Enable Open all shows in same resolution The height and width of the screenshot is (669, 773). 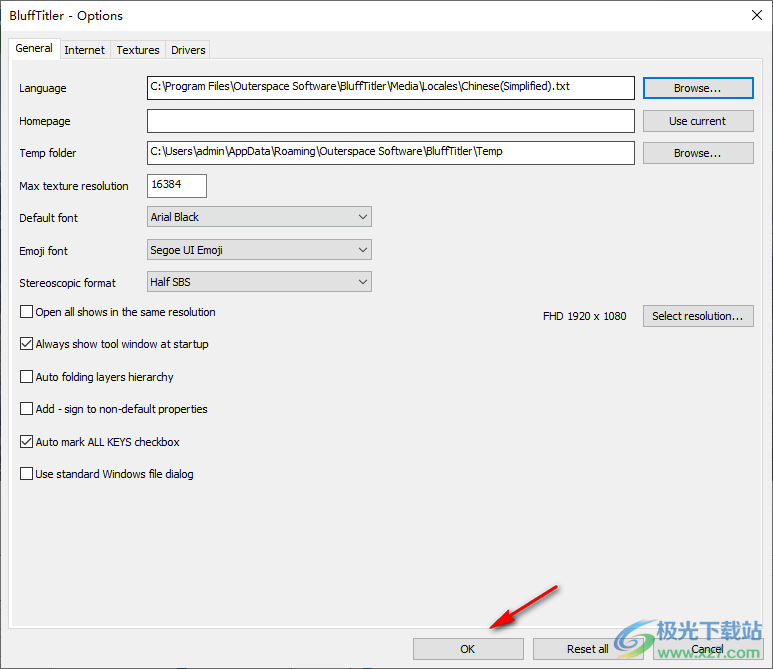[27, 312]
